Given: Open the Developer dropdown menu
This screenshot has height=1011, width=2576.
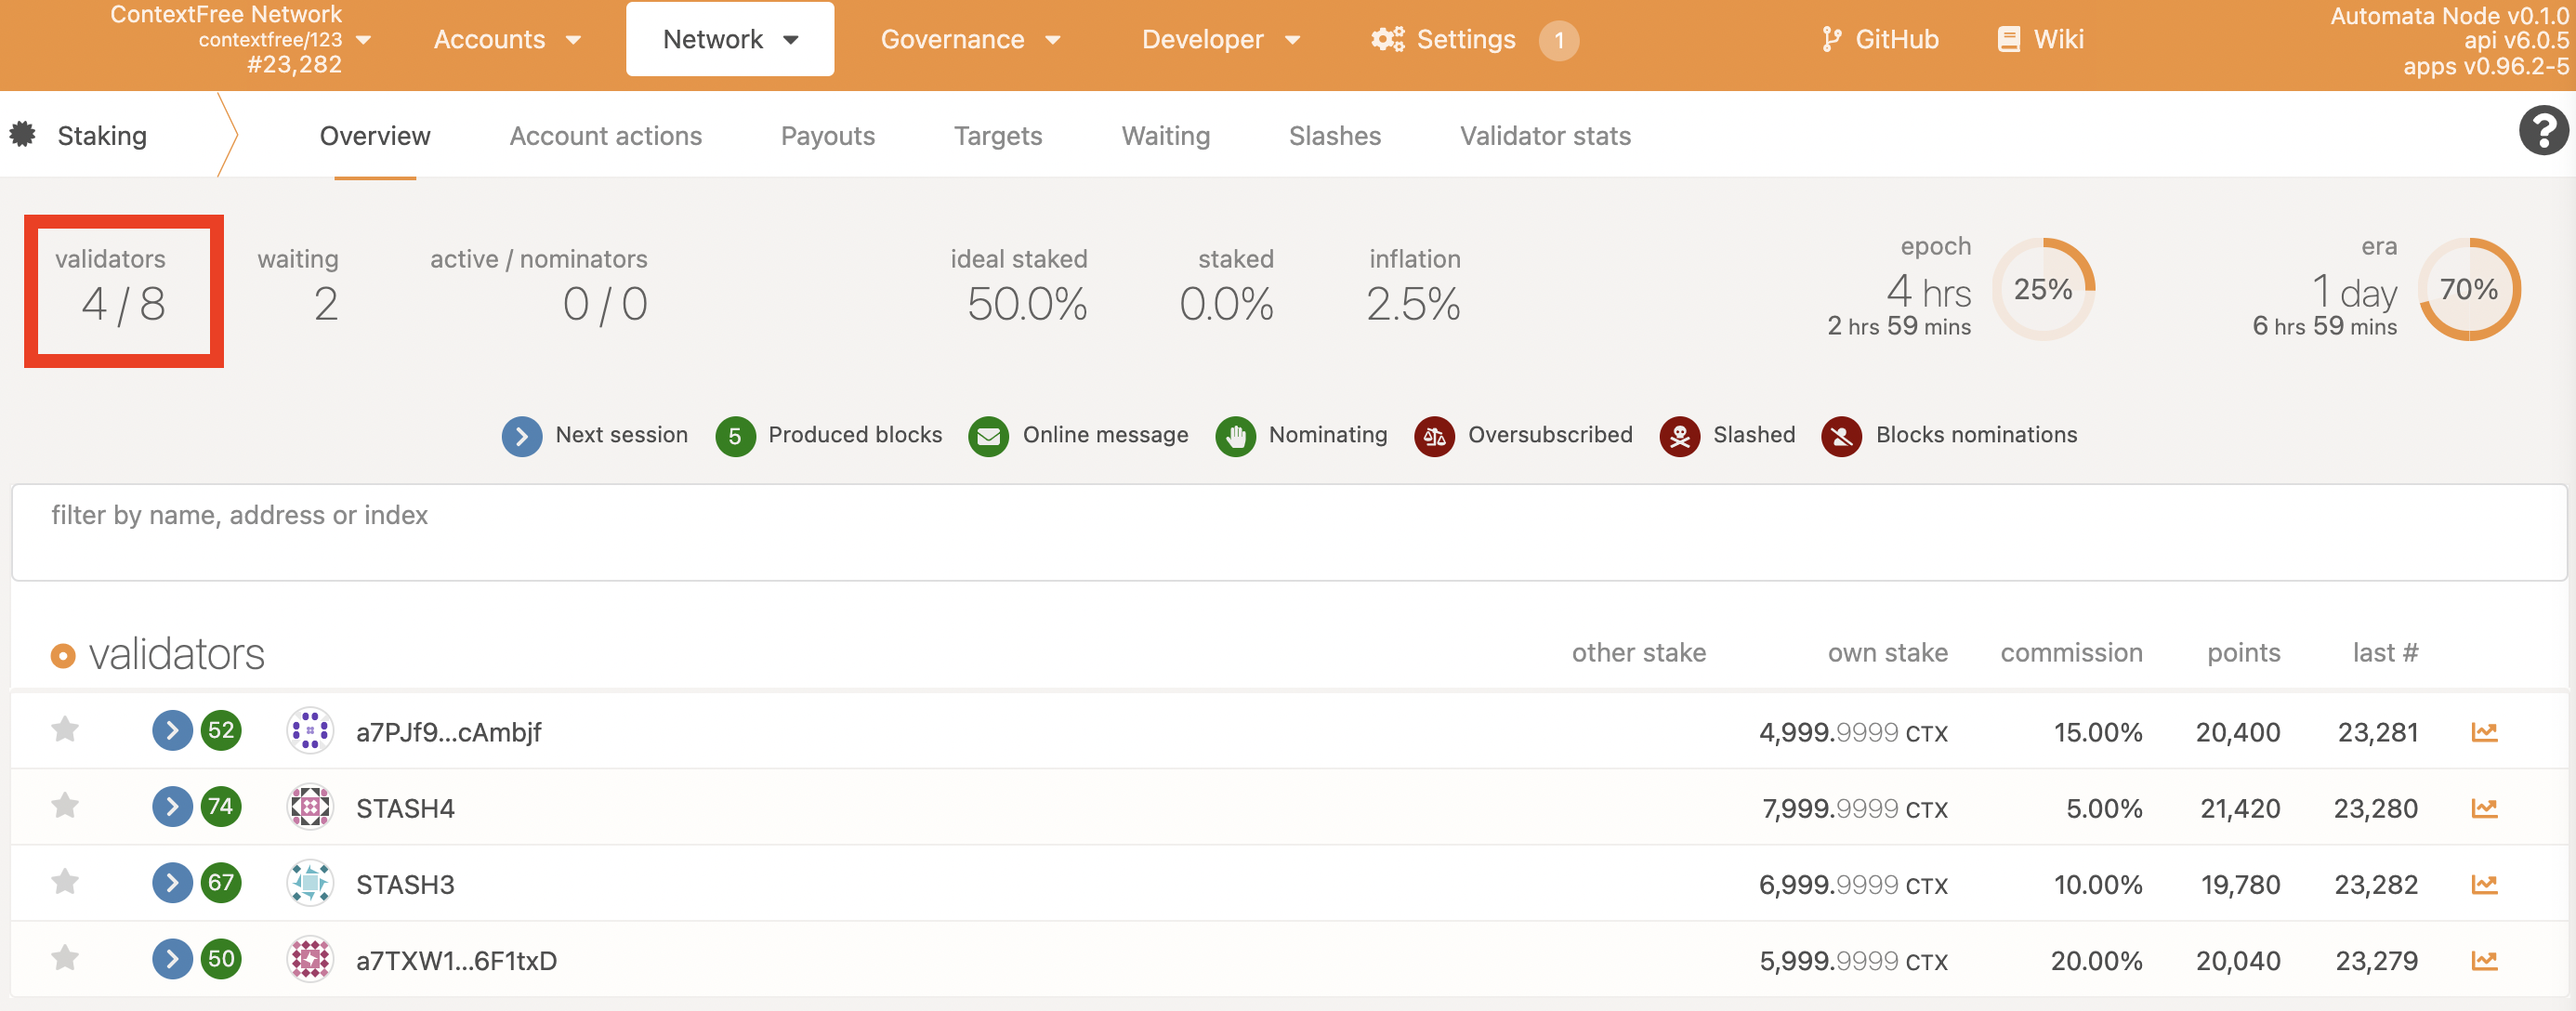Looking at the screenshot, I should [1221, 40].
